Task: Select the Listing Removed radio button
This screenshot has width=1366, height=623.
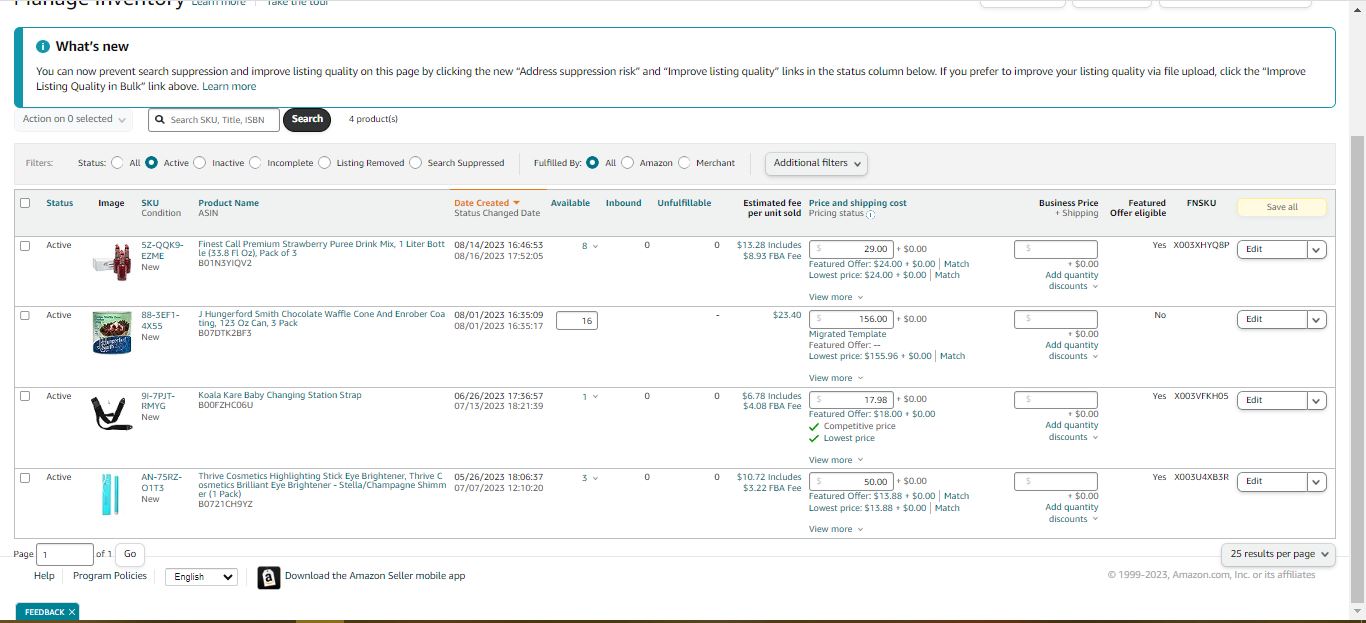Action: [x=324, y=163]
